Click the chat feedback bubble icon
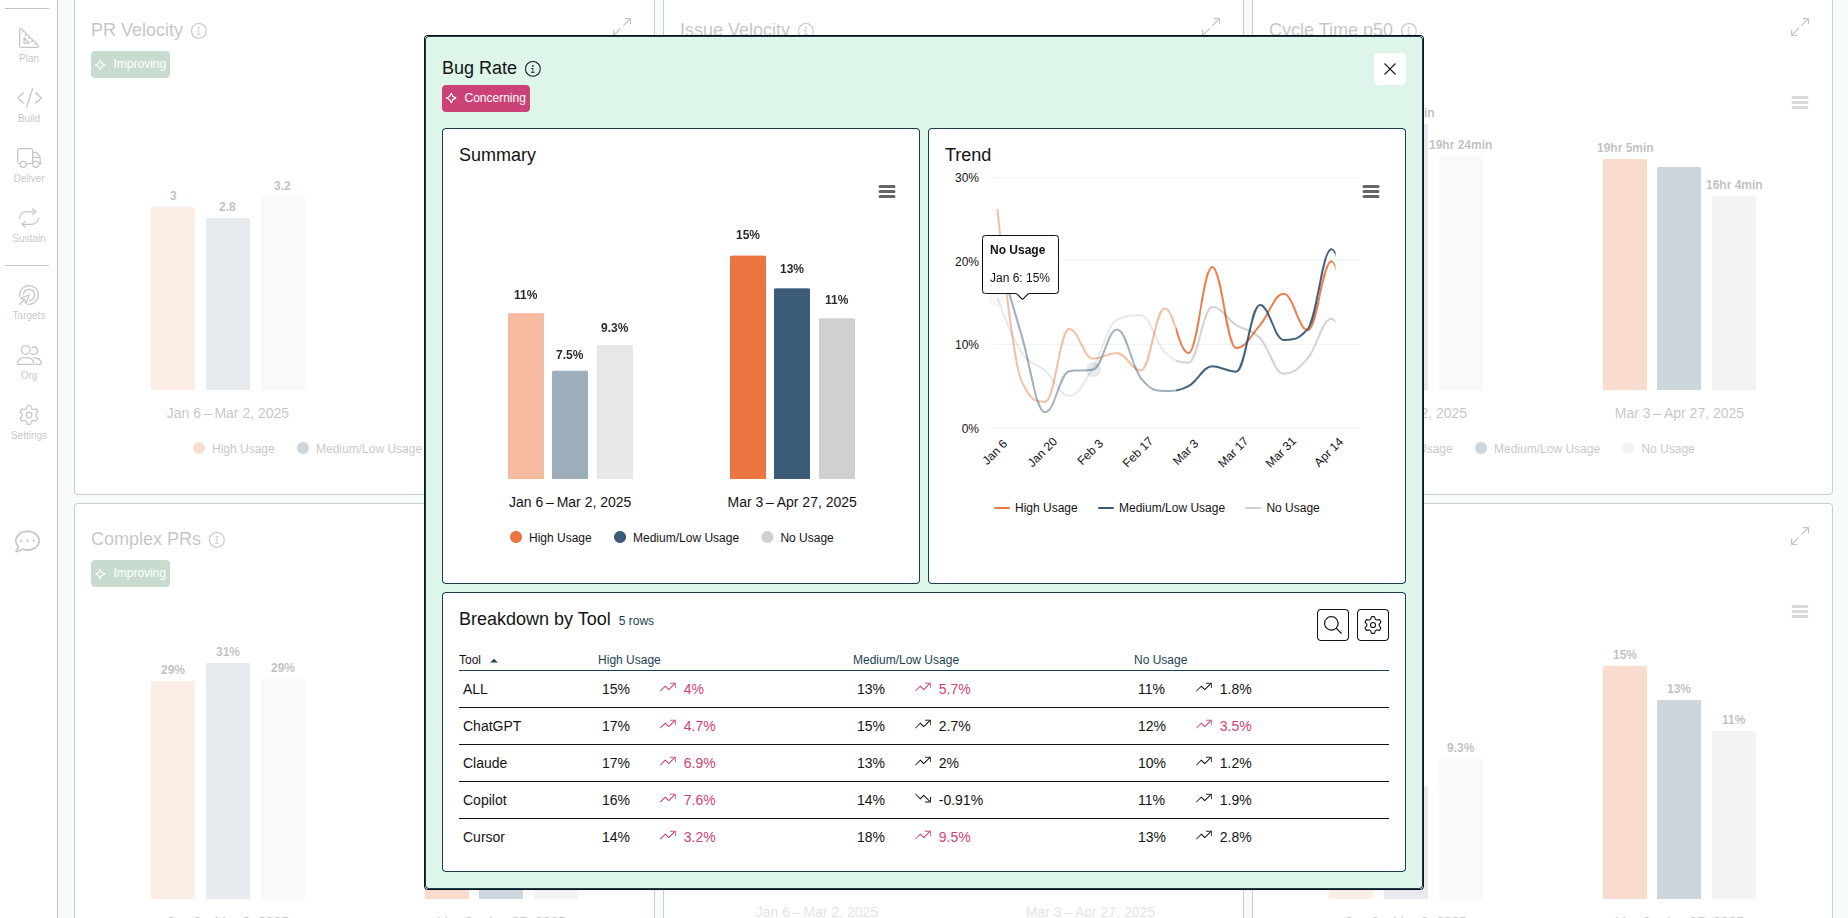Screen dimensions: 1848x918 point(27,542)
